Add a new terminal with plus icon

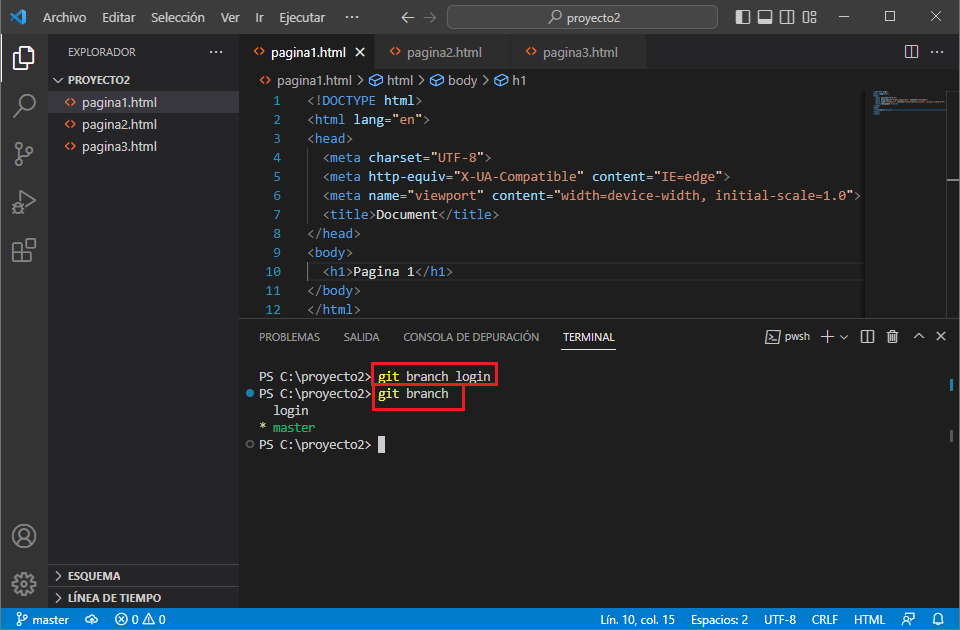click(827, 337)
